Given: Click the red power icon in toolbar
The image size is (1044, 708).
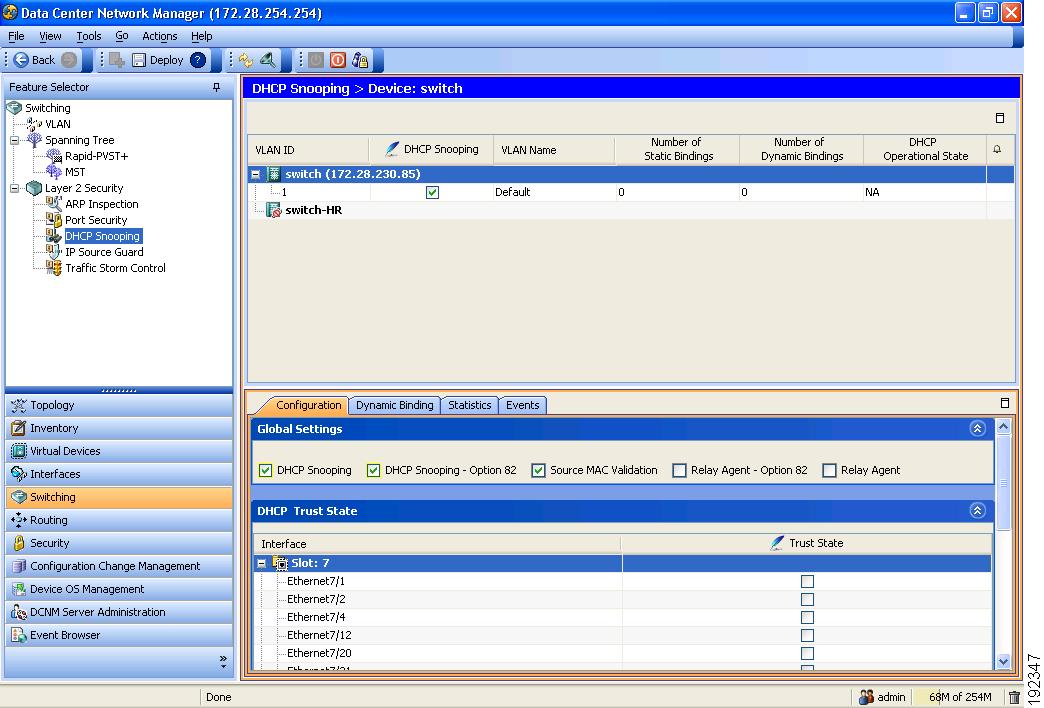Looking at the screenshot, I should tap(338, 60).
